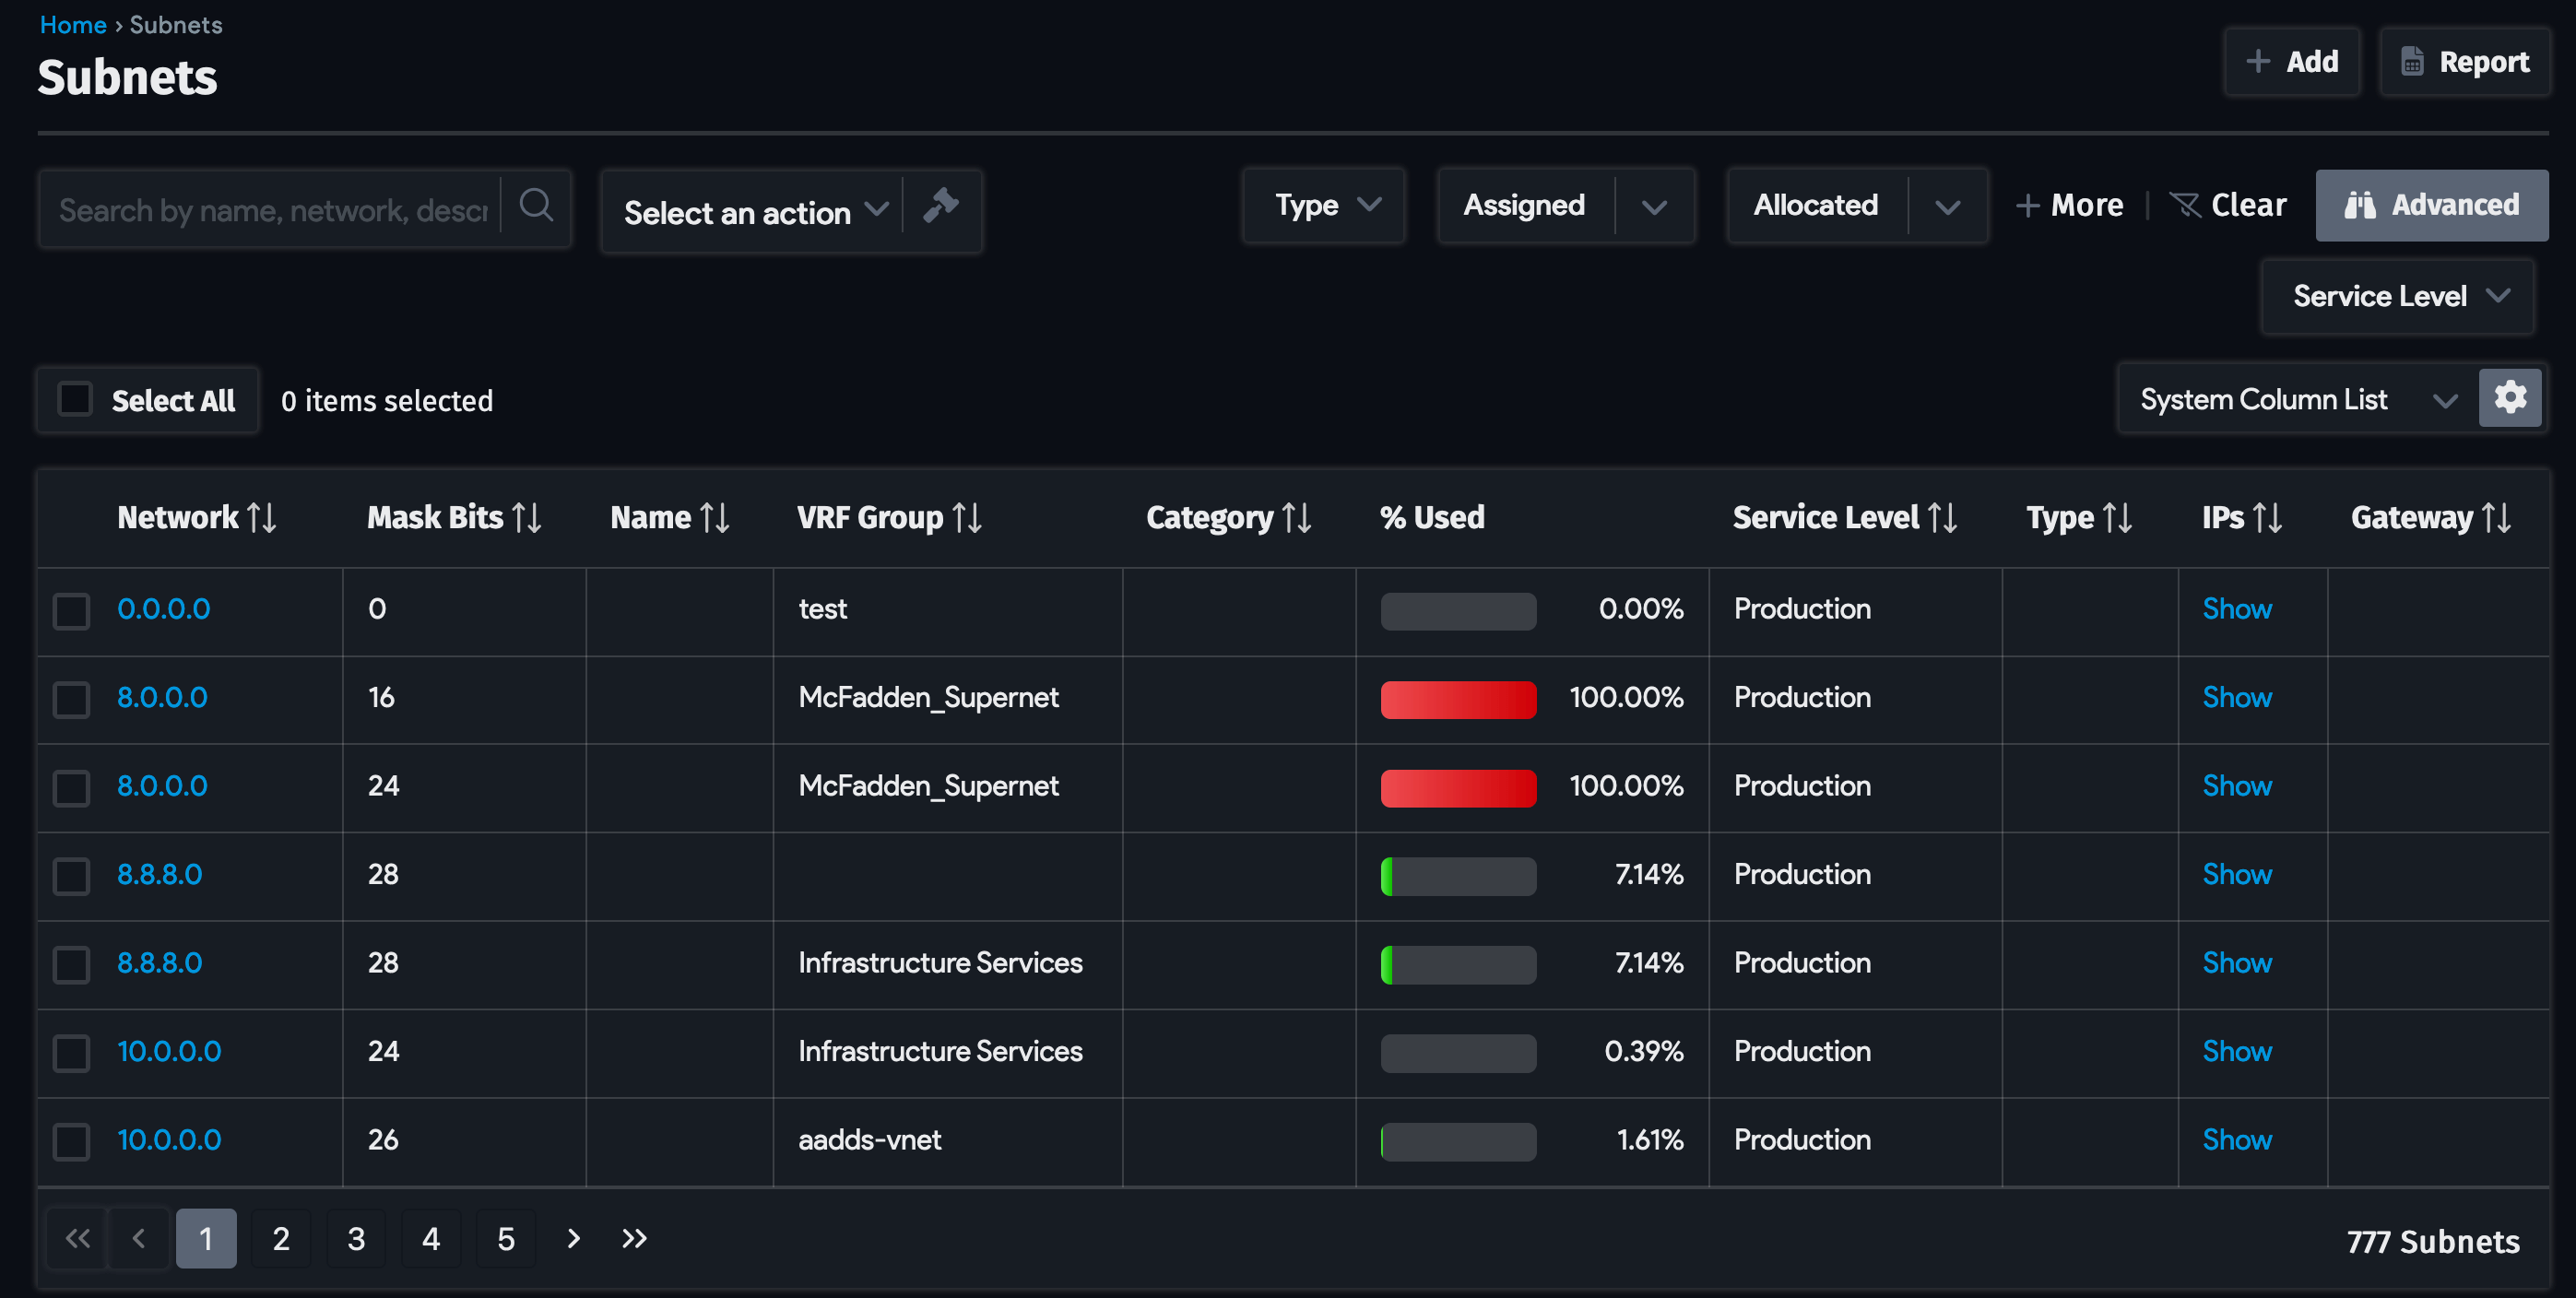
Task: Click the Add subnet button
Action: [x=2291, y=62]
